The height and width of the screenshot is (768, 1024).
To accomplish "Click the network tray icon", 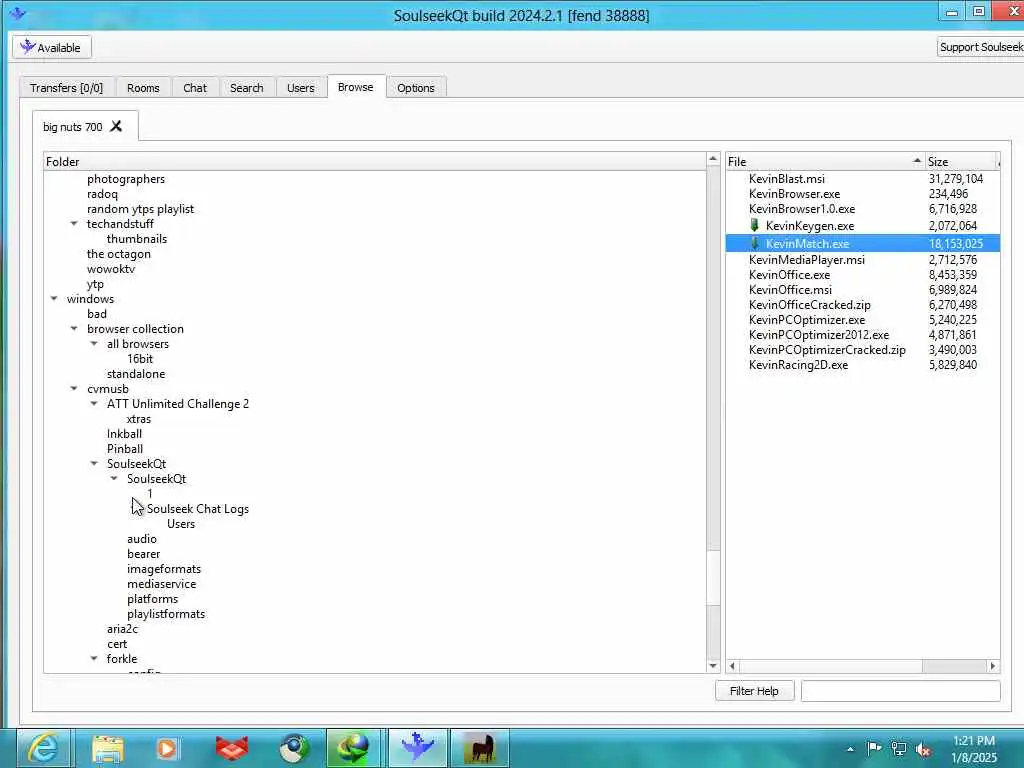I will [x=899, y=749].
